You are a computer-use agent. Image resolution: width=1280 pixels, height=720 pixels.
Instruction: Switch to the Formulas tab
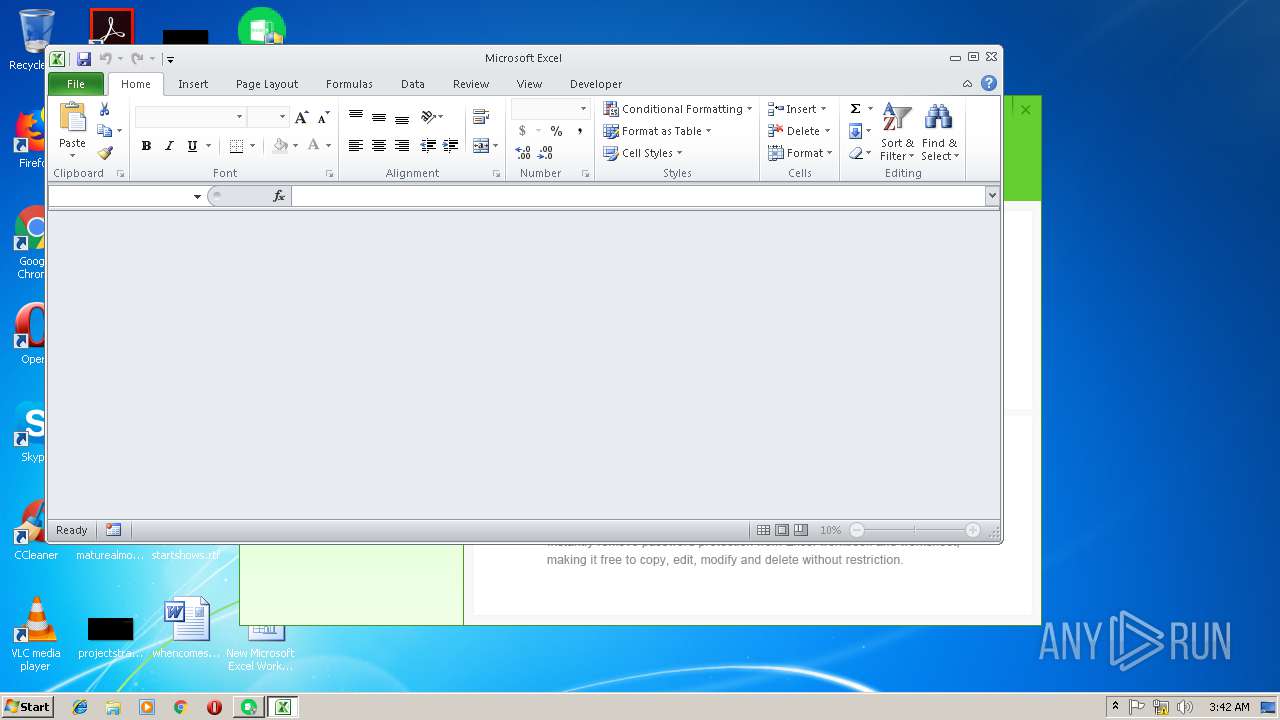point(349,84)
